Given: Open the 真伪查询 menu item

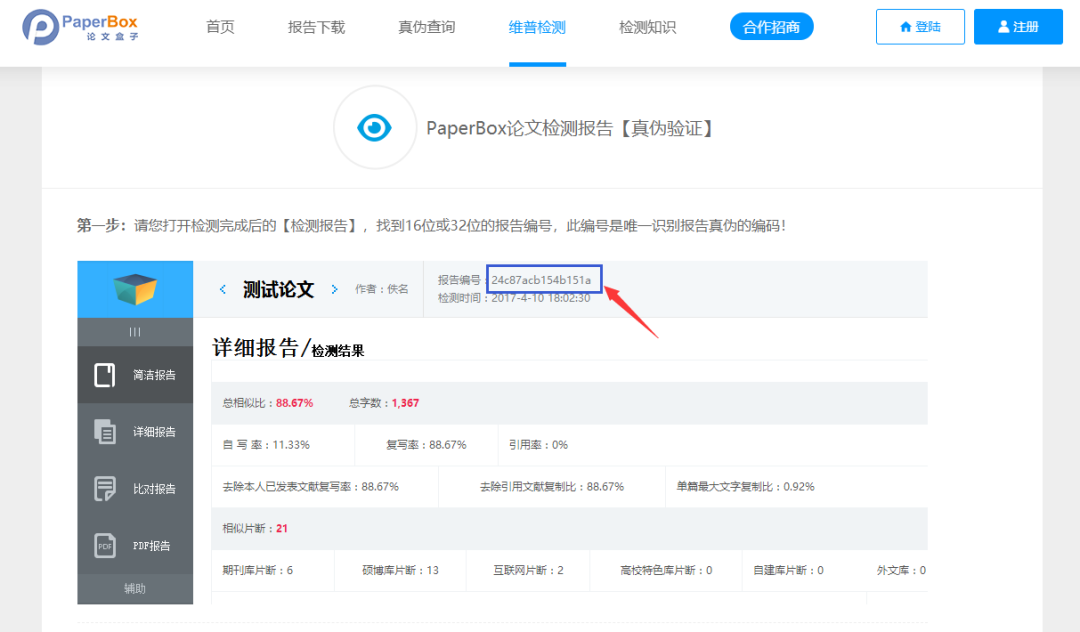Looking at the screenshot, I should (426, 28).
